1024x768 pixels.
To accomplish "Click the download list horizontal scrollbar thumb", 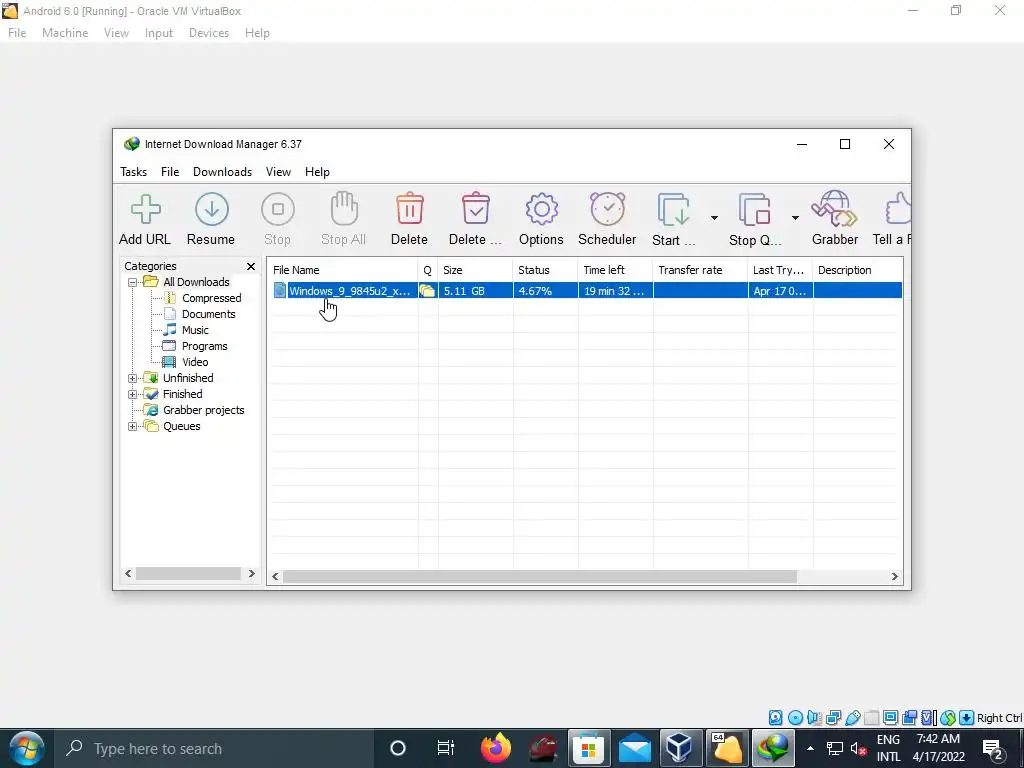I will [x=539, y=576].
